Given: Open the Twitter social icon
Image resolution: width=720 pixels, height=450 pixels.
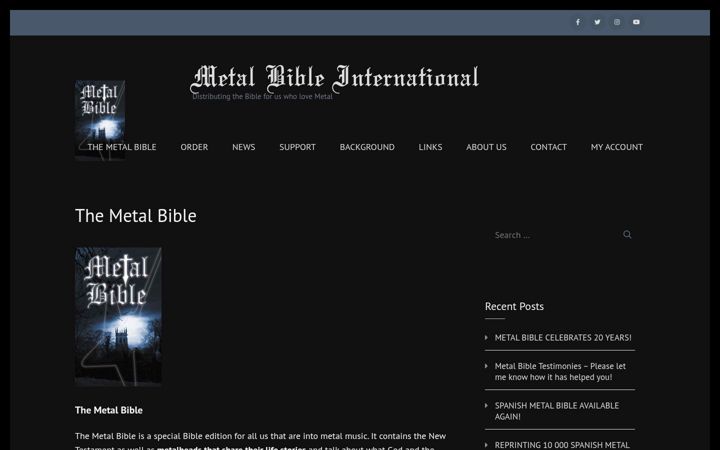Looking at the screenshot, I should click(597, 22).
